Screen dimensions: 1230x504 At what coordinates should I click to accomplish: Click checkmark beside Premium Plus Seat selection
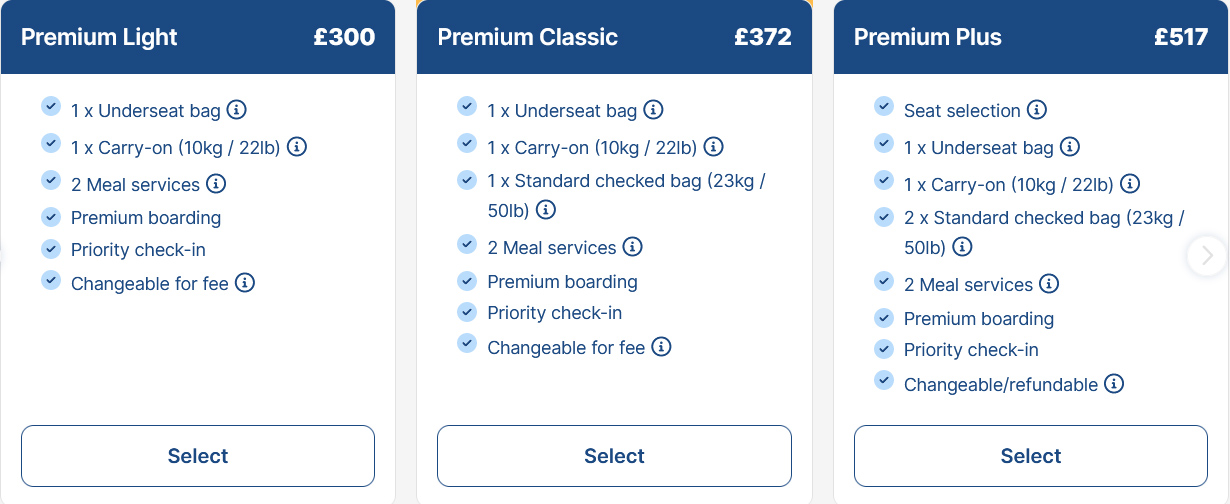[883, 106]
